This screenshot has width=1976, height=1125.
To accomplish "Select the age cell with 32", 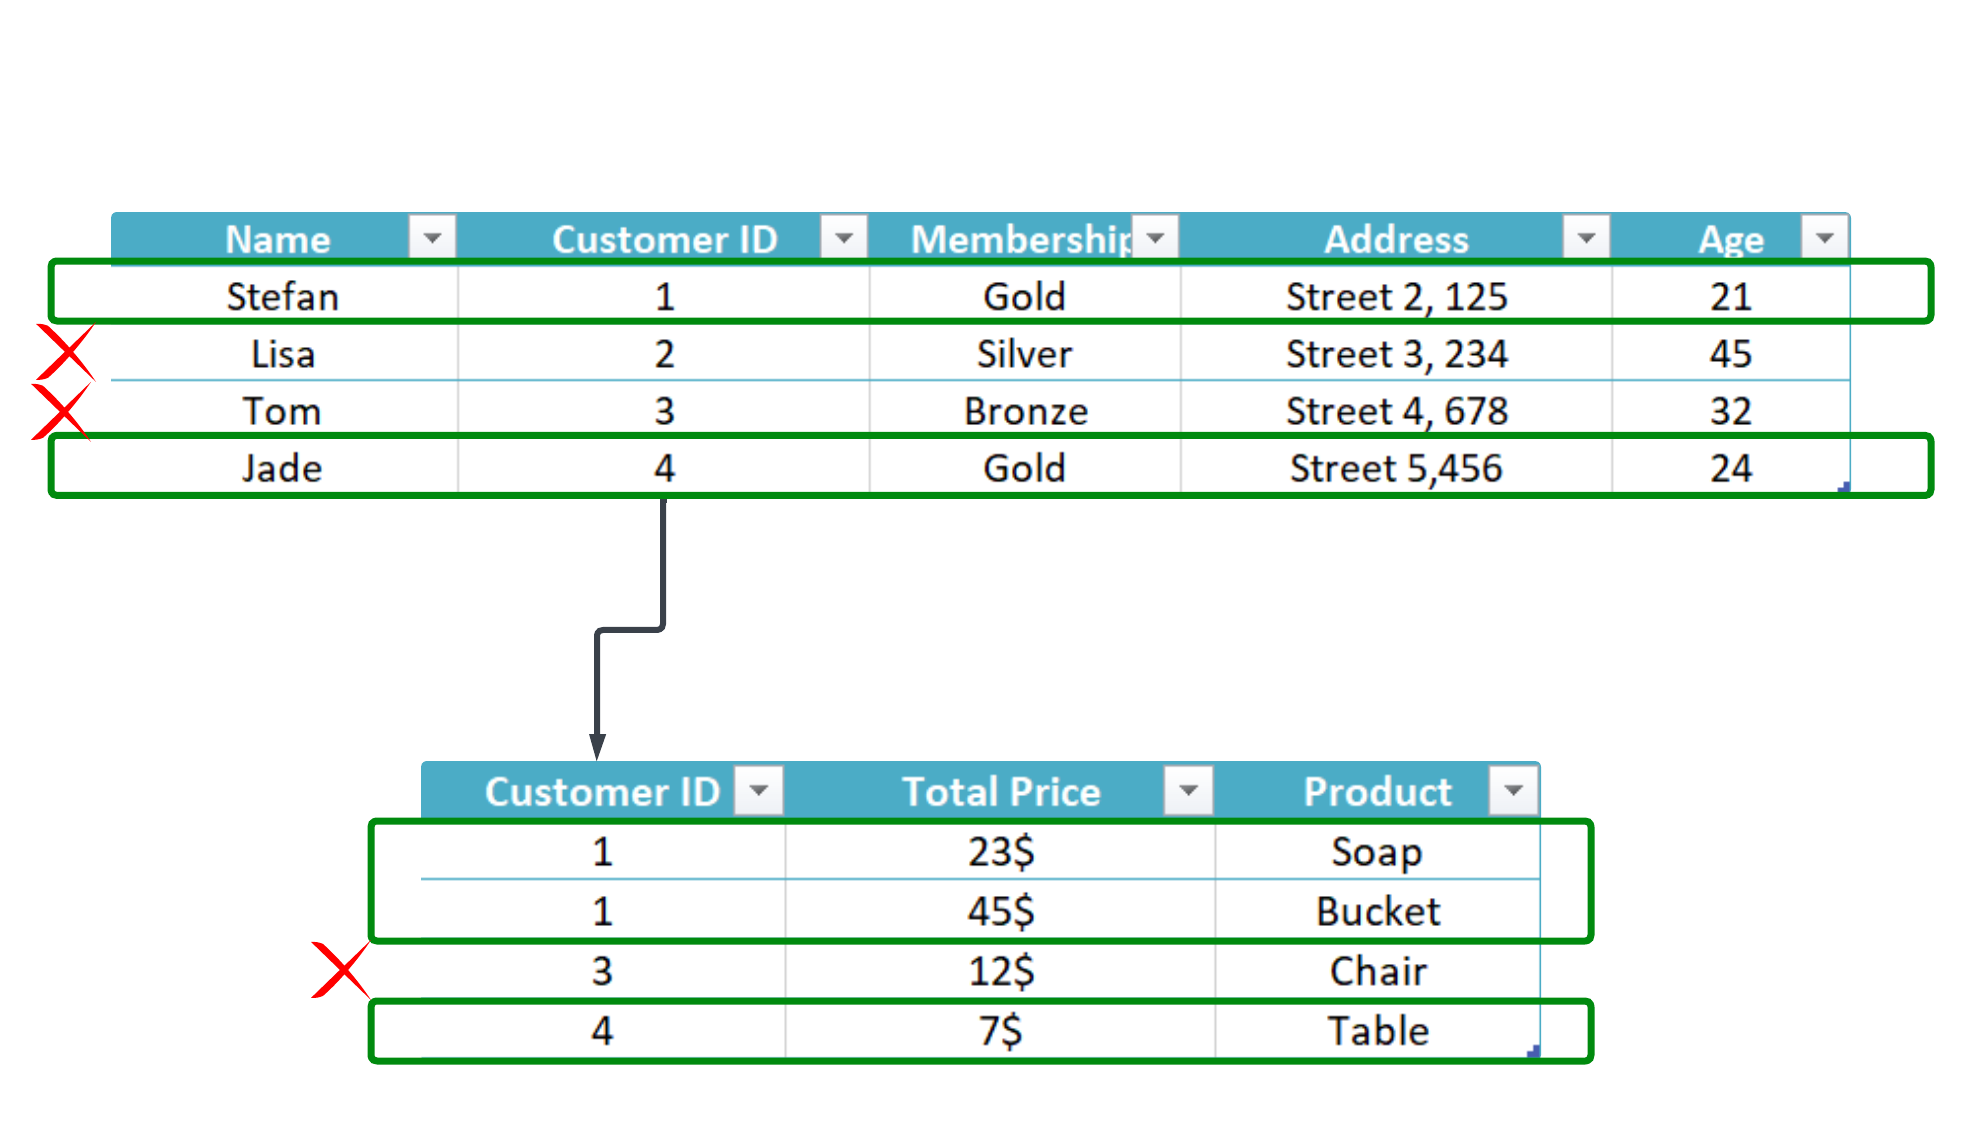I will pyautogui.click(x=1731, y=410).
